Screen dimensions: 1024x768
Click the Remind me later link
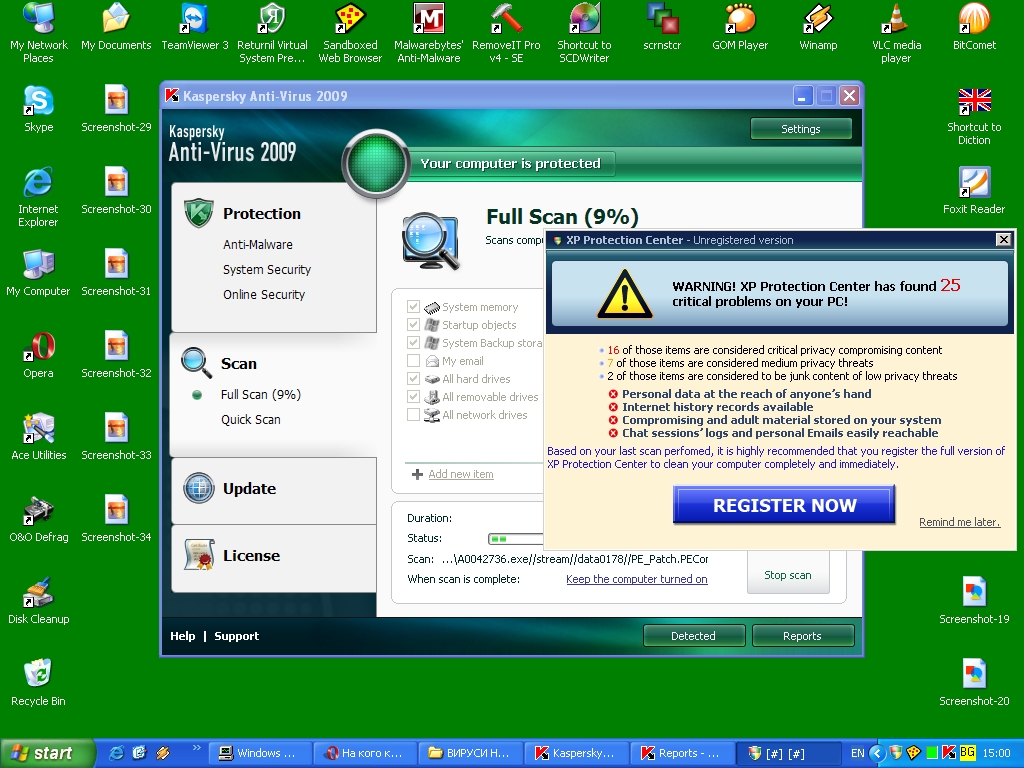point(959,522)
